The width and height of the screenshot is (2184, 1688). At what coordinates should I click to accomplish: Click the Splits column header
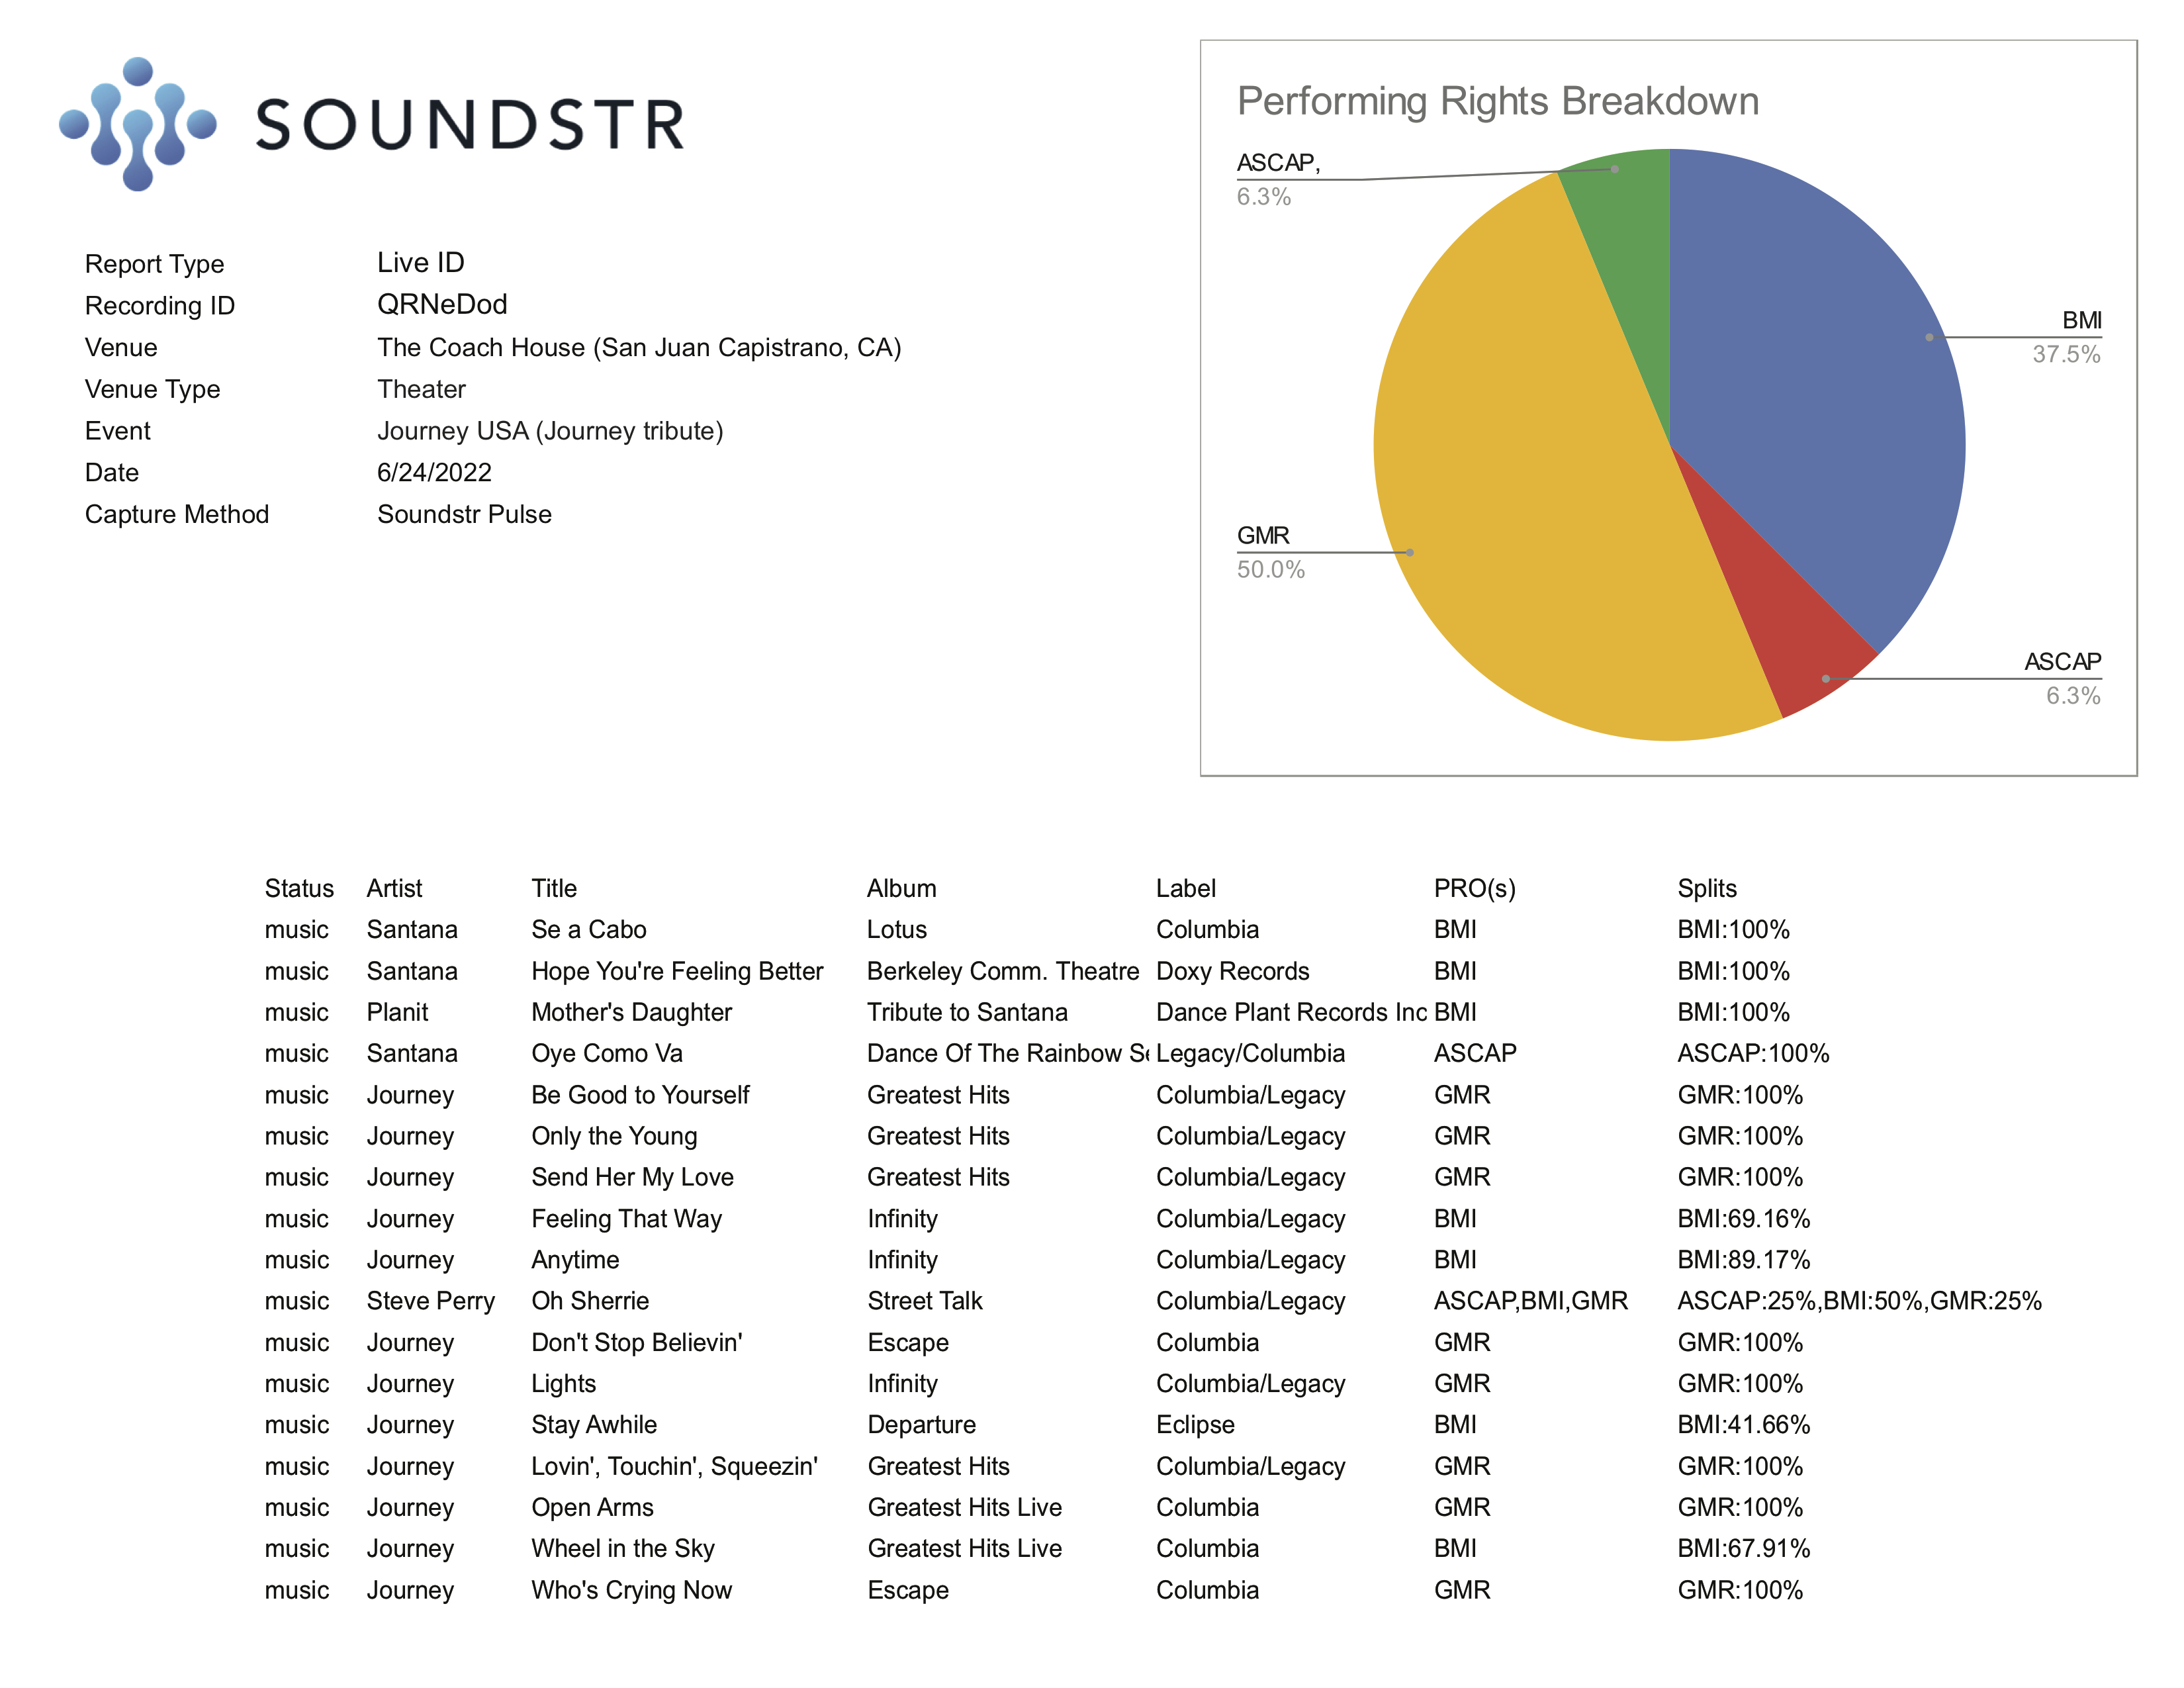[1706, 888]
